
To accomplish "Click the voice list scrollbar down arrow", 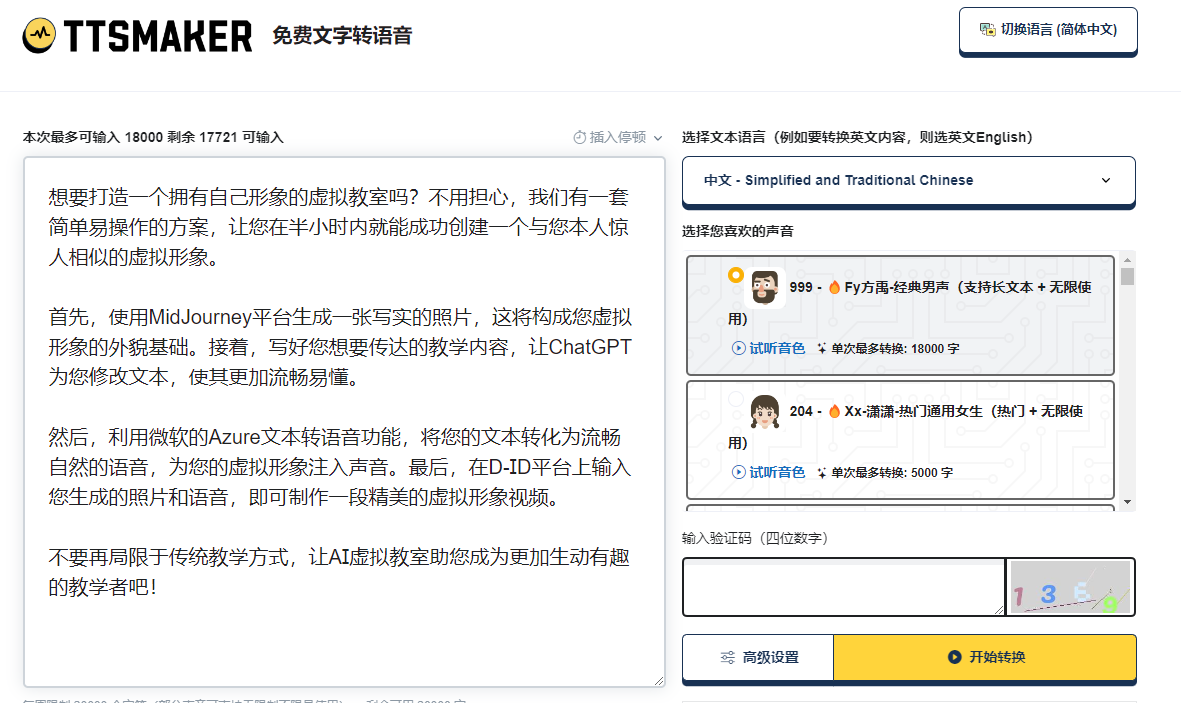I will pos(1127,502).
